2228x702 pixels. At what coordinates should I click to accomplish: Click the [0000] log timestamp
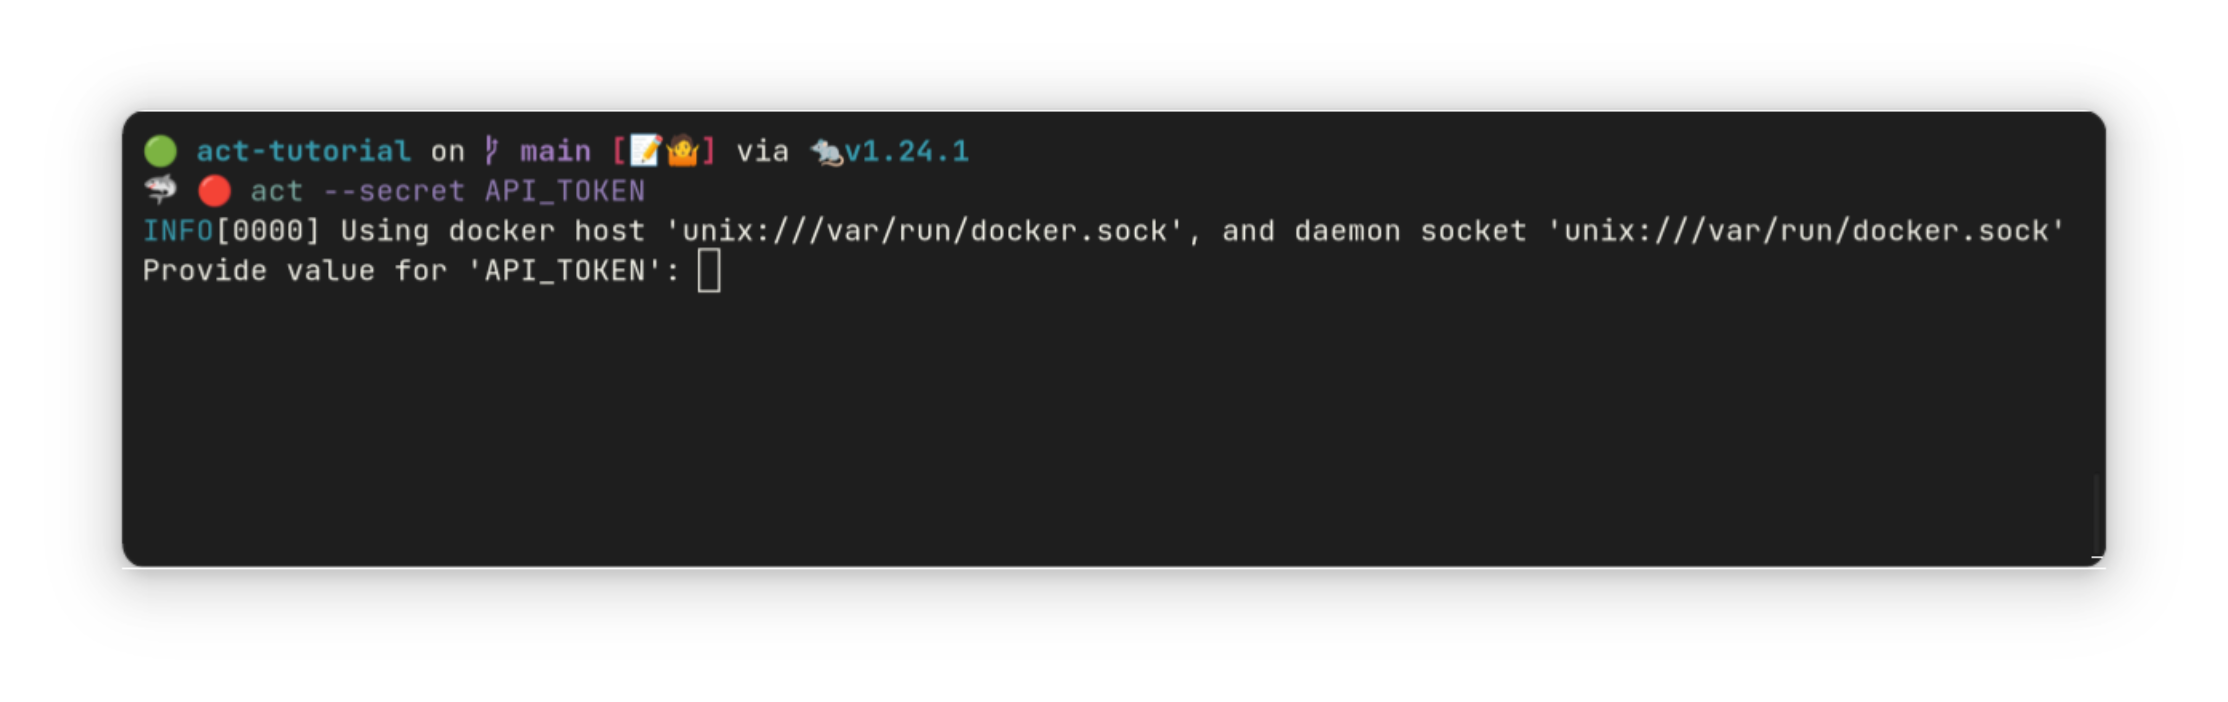(267, 231)
